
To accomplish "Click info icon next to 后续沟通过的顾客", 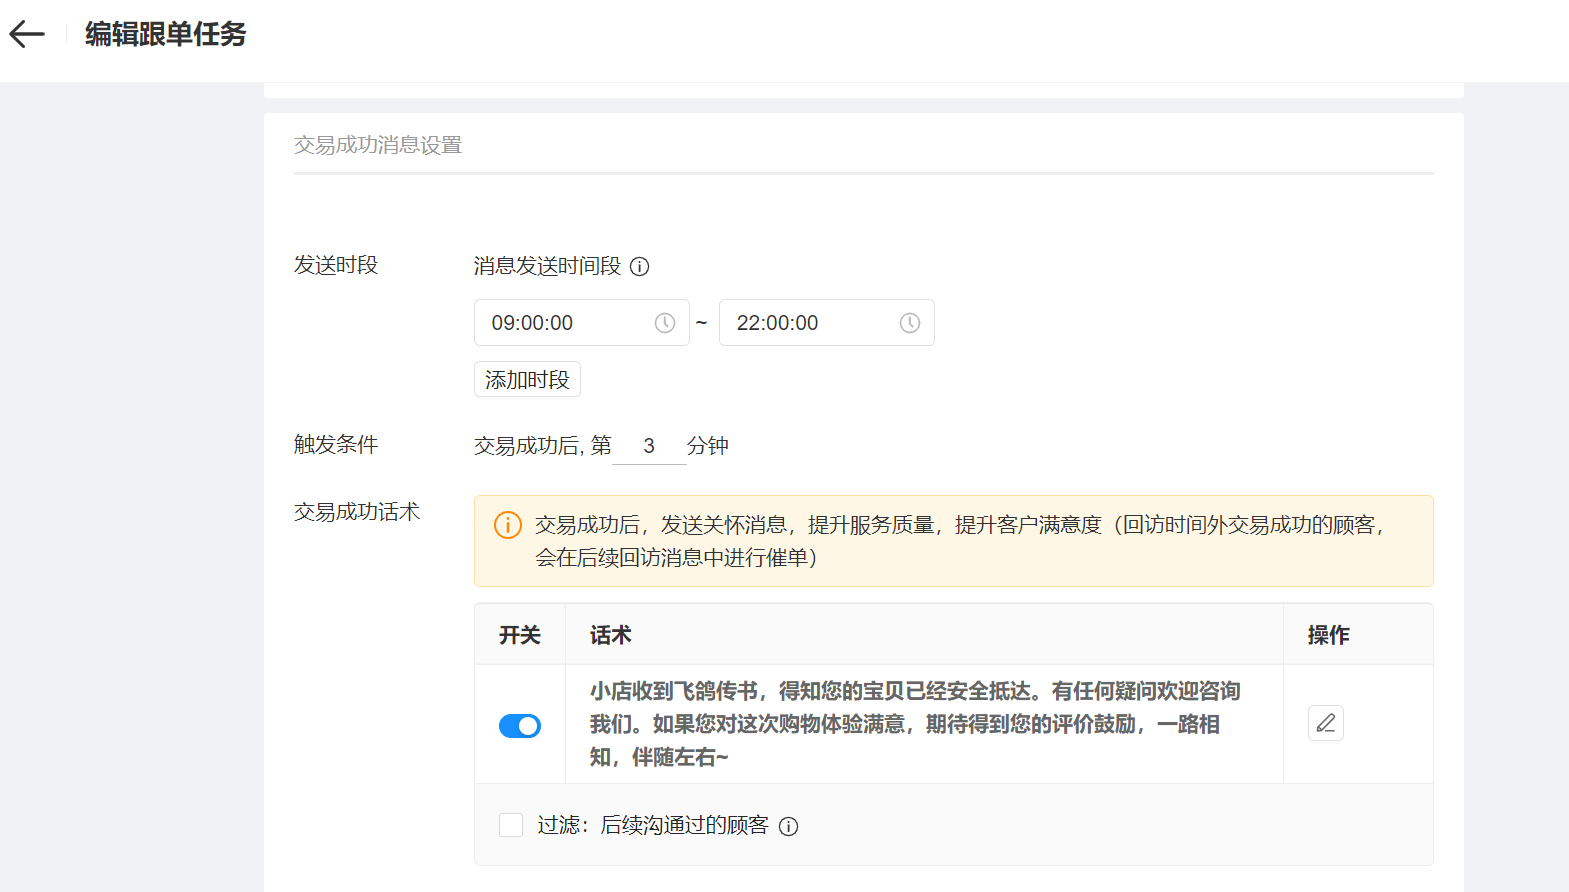I will coord(788,826).
